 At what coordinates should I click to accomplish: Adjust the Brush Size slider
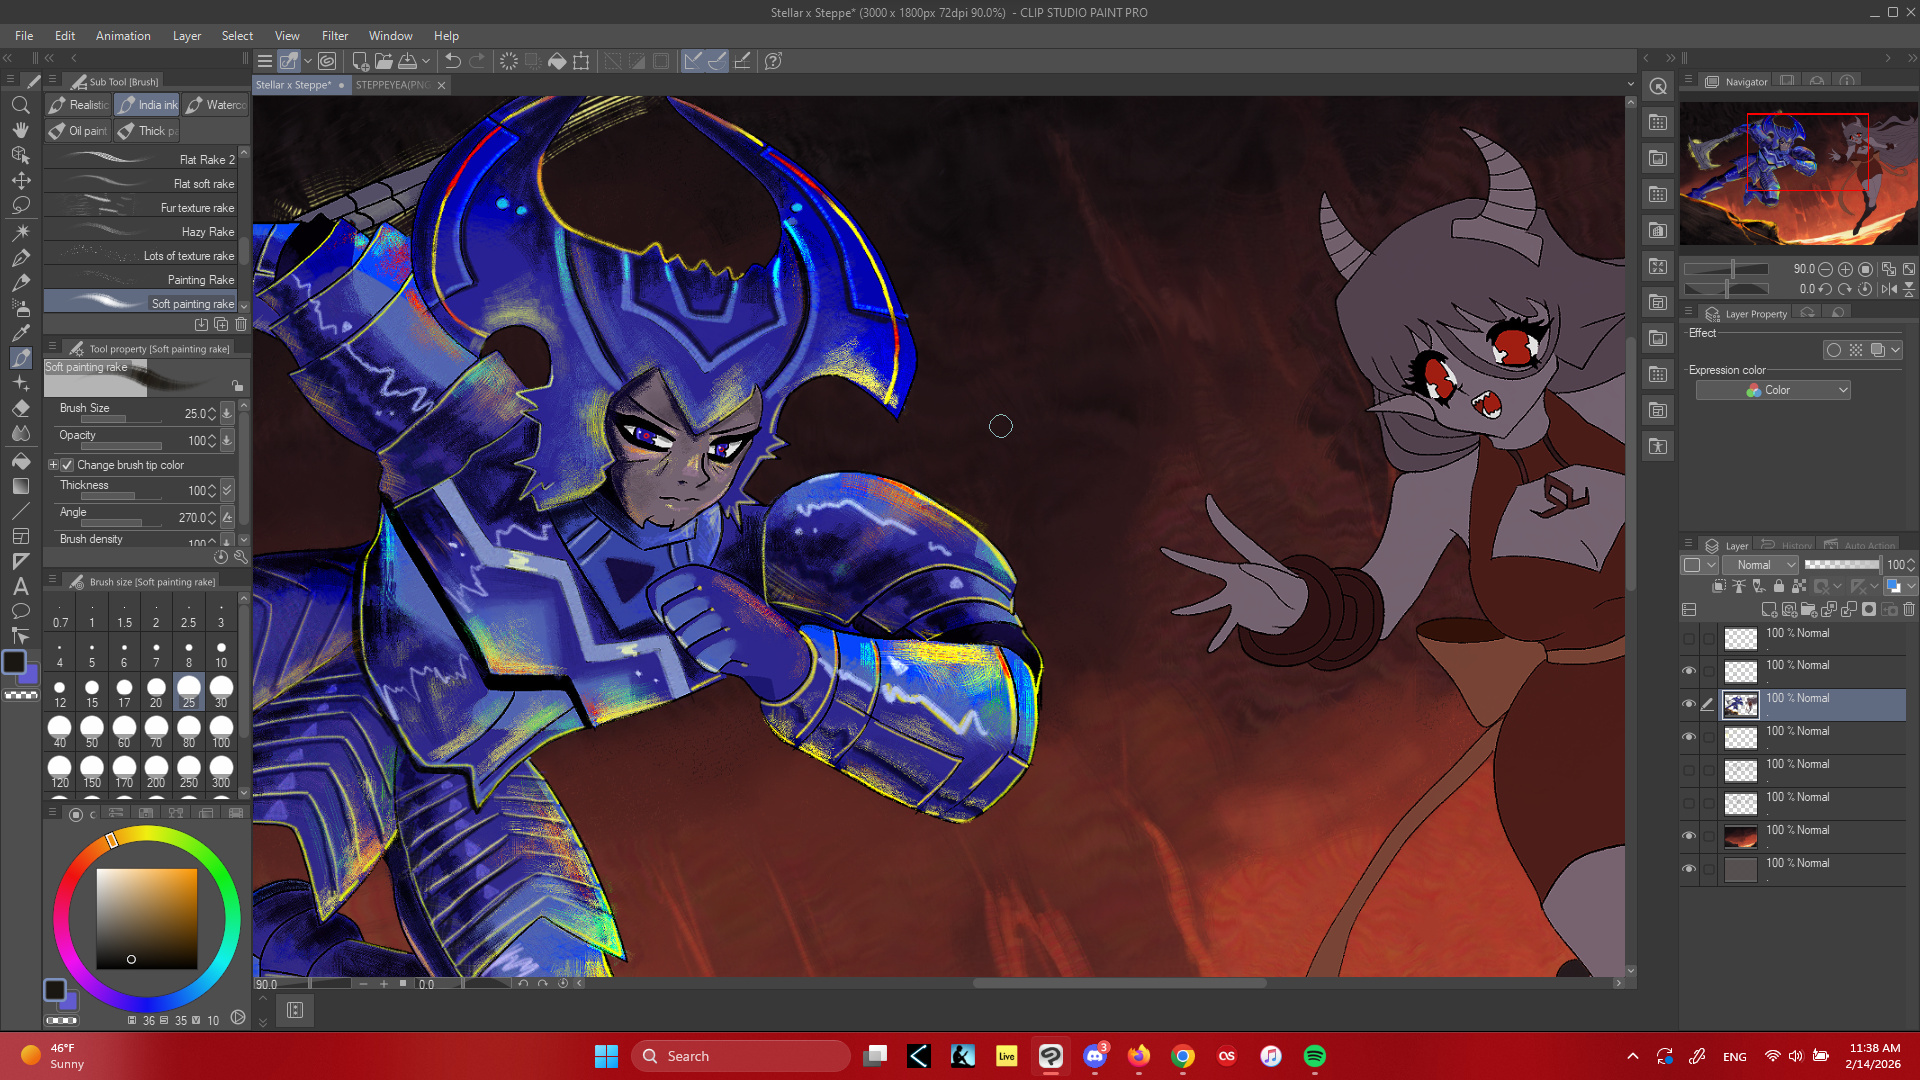[110, 419]
